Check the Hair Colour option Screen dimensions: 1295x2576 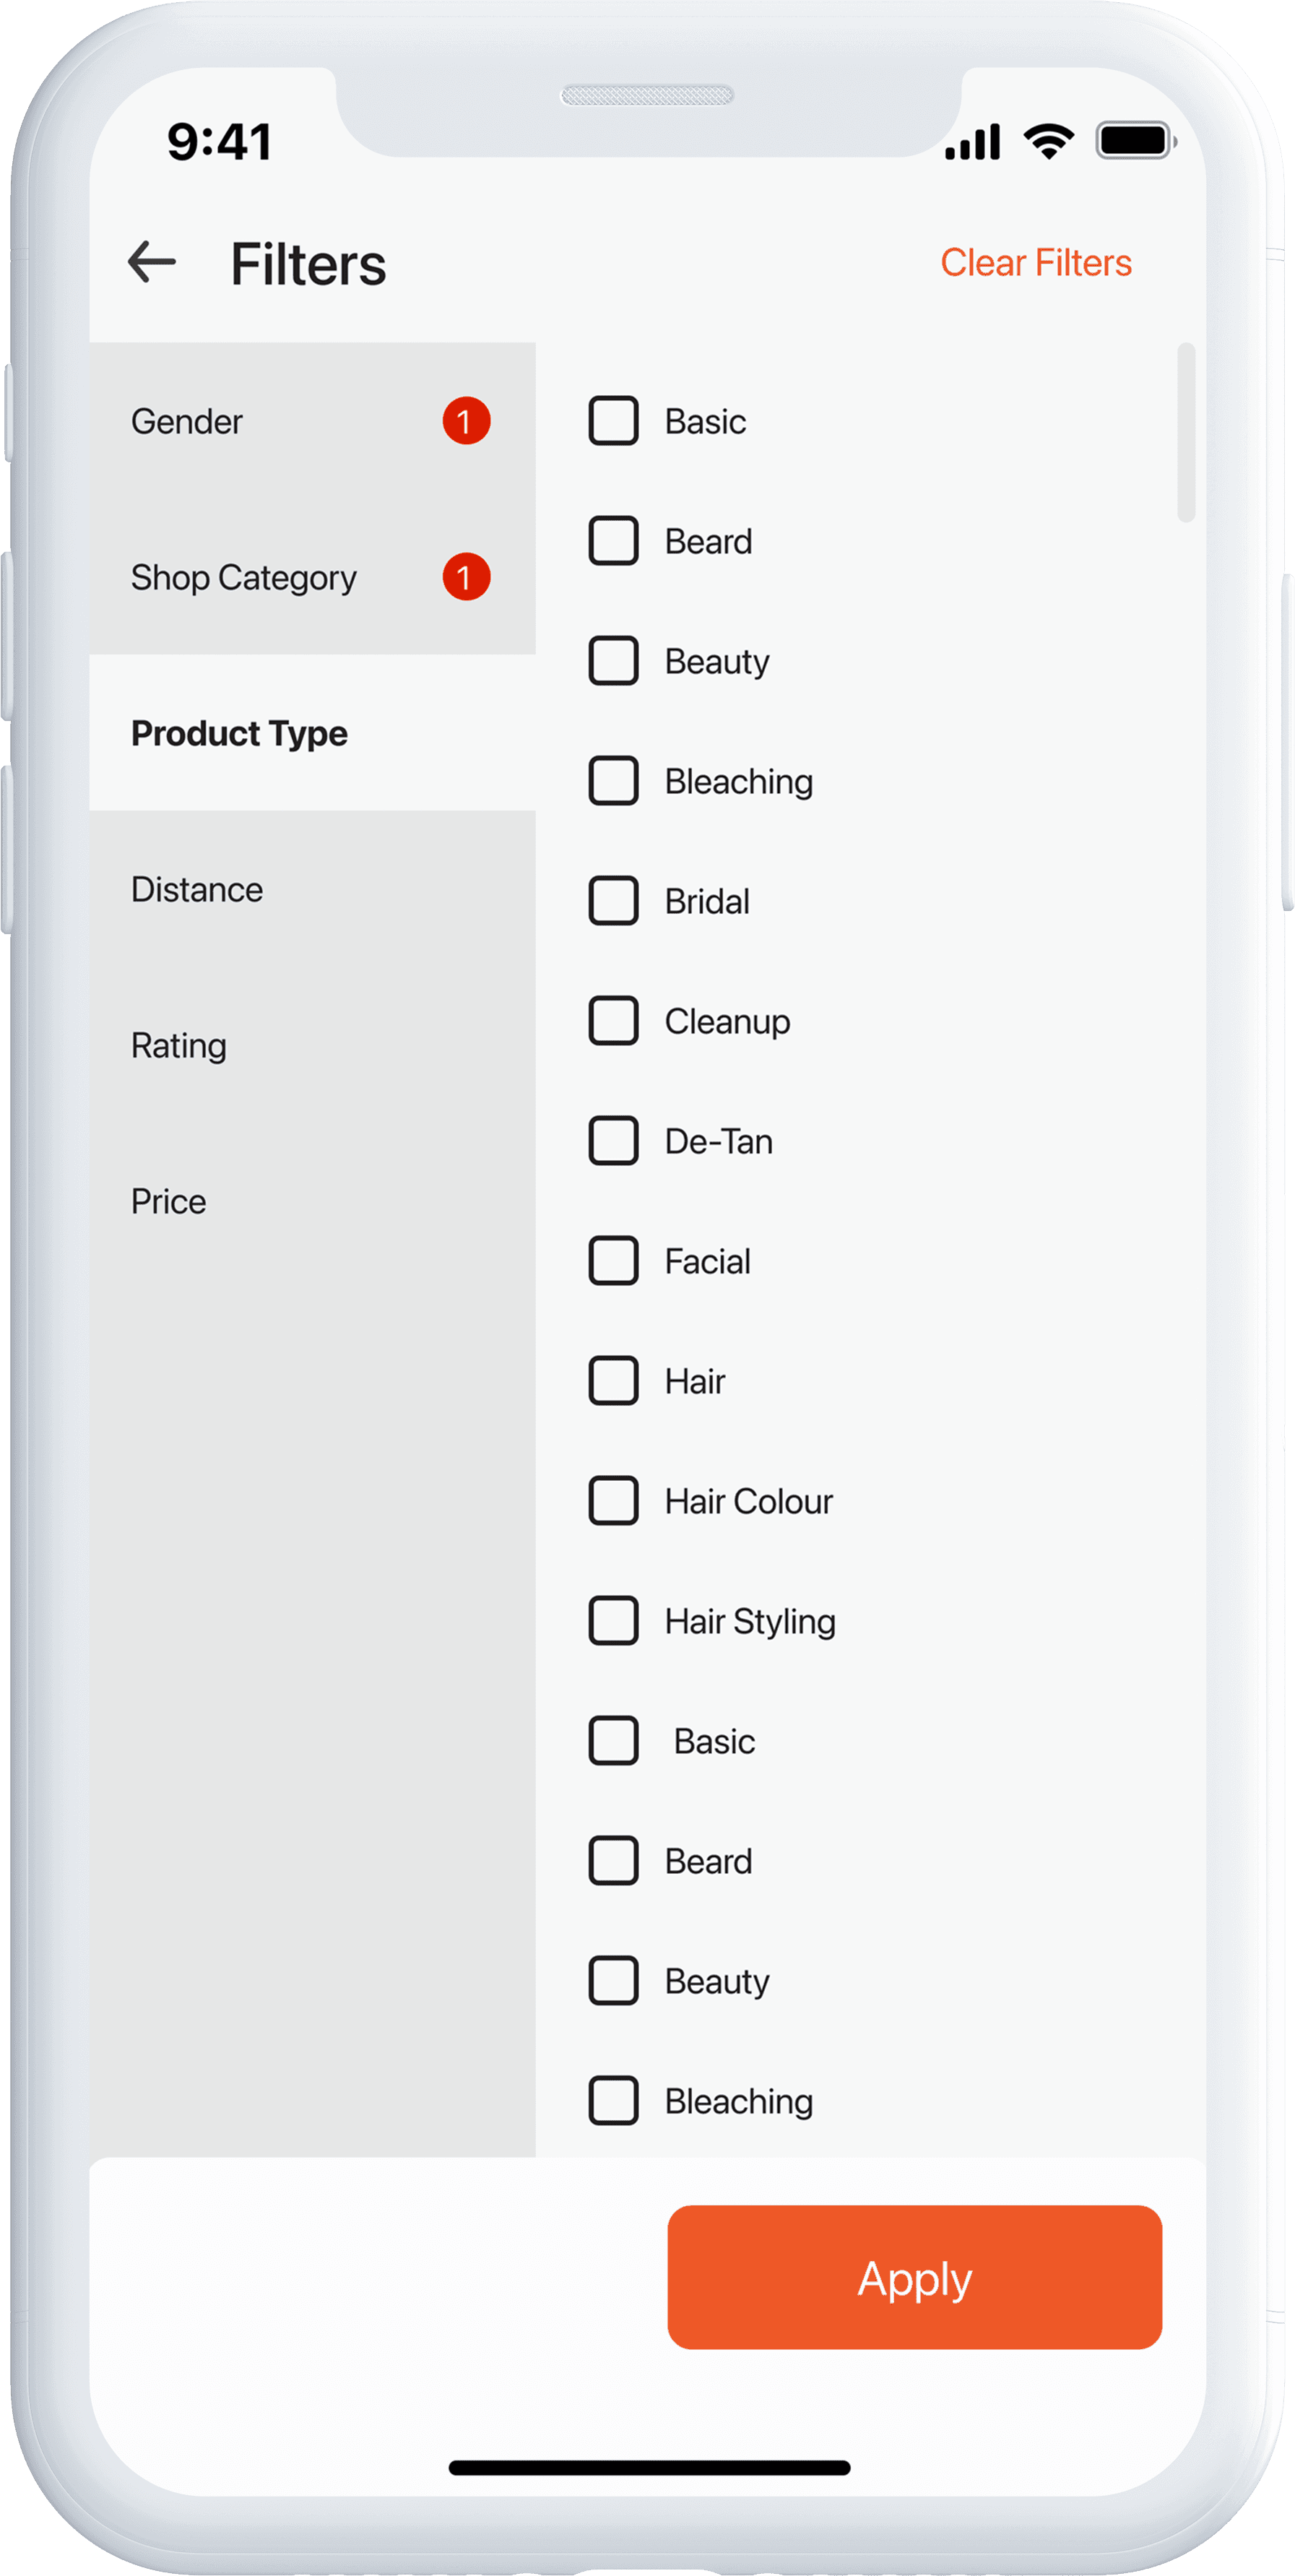(x=613, y=1501)
